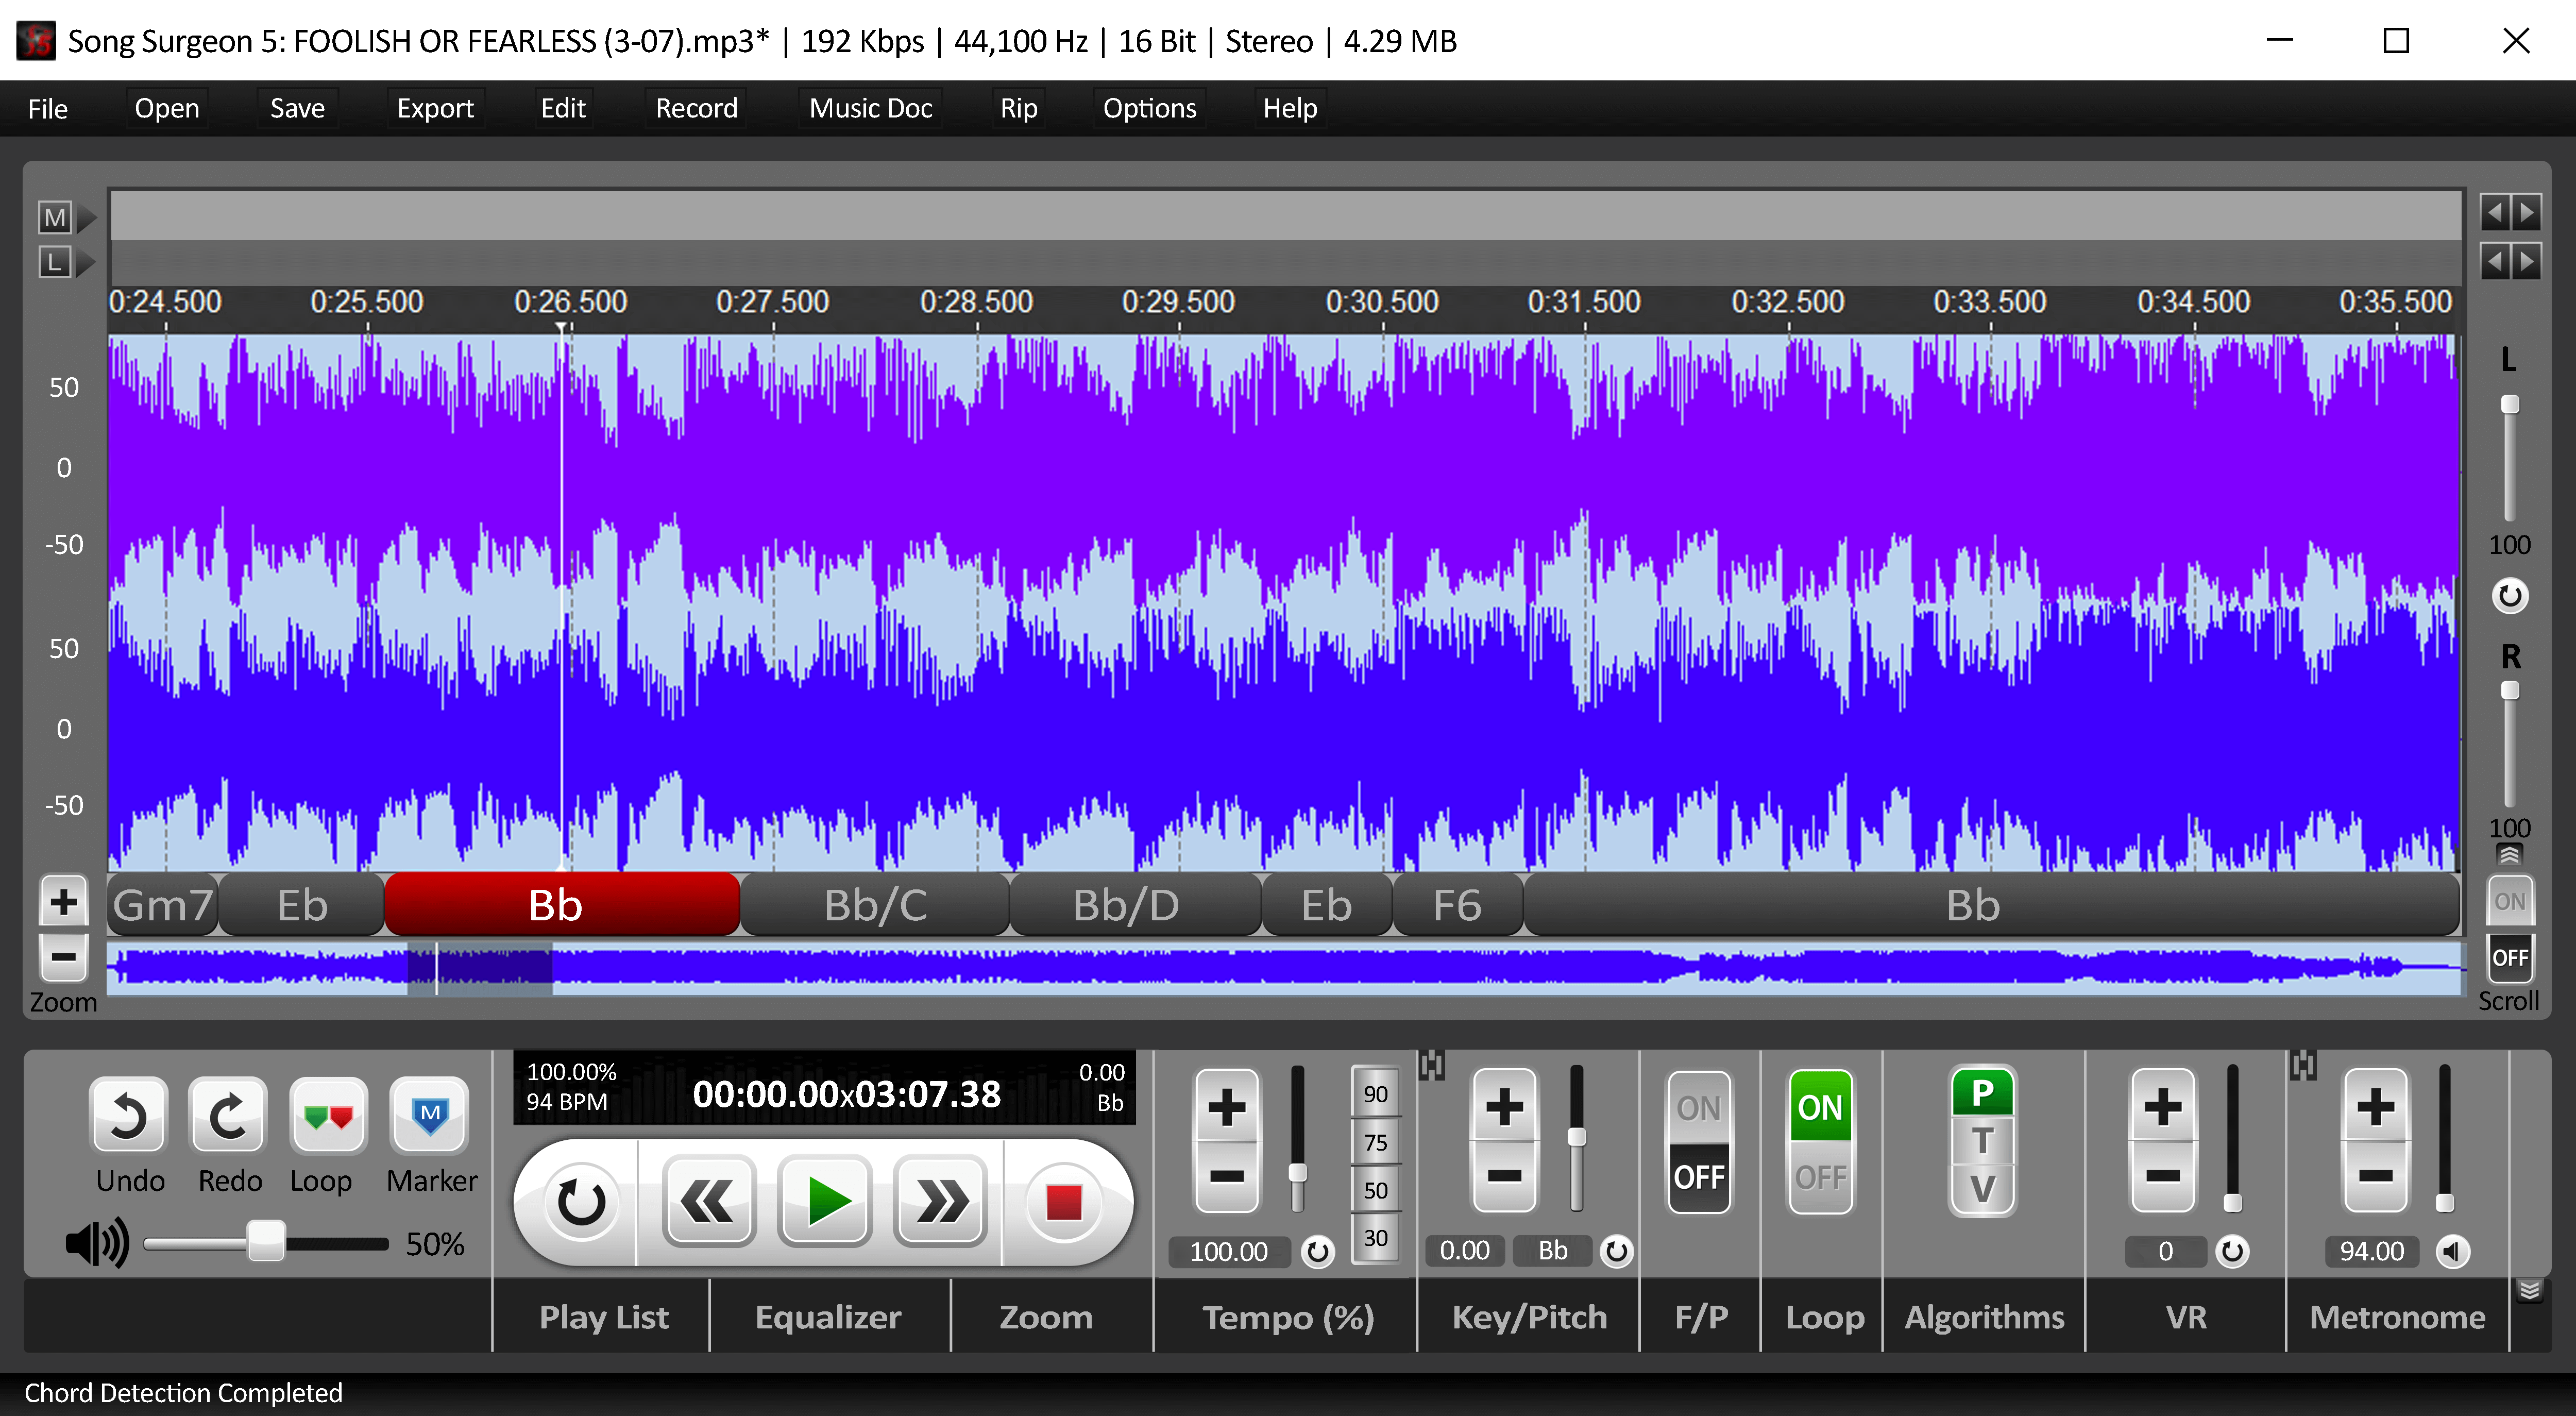Click the overview waveform navigator
The image size is (2576, 1416).
(1285, 967)
